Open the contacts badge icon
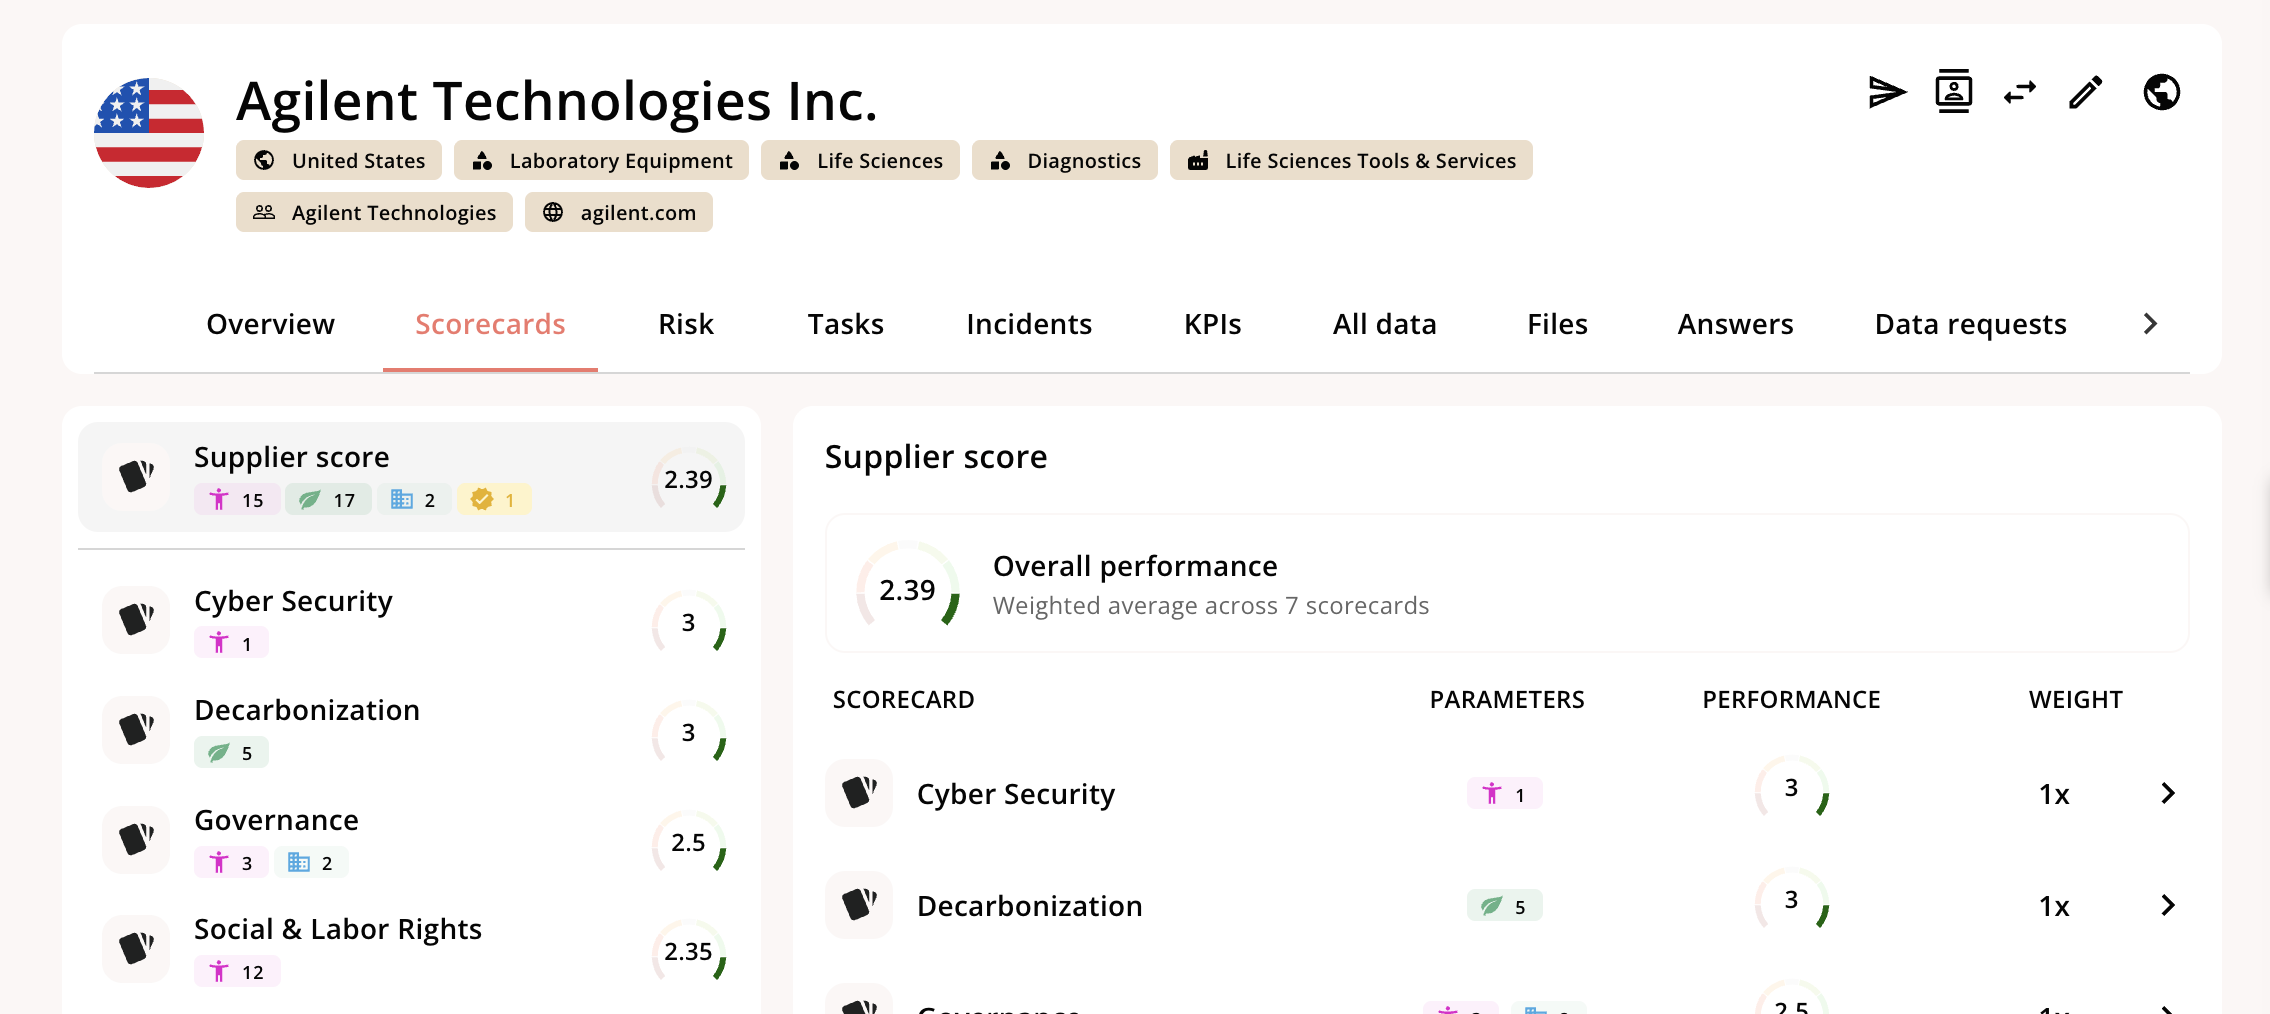The width and height of the screenshot is (2270, 1014). click(1953, 92)
